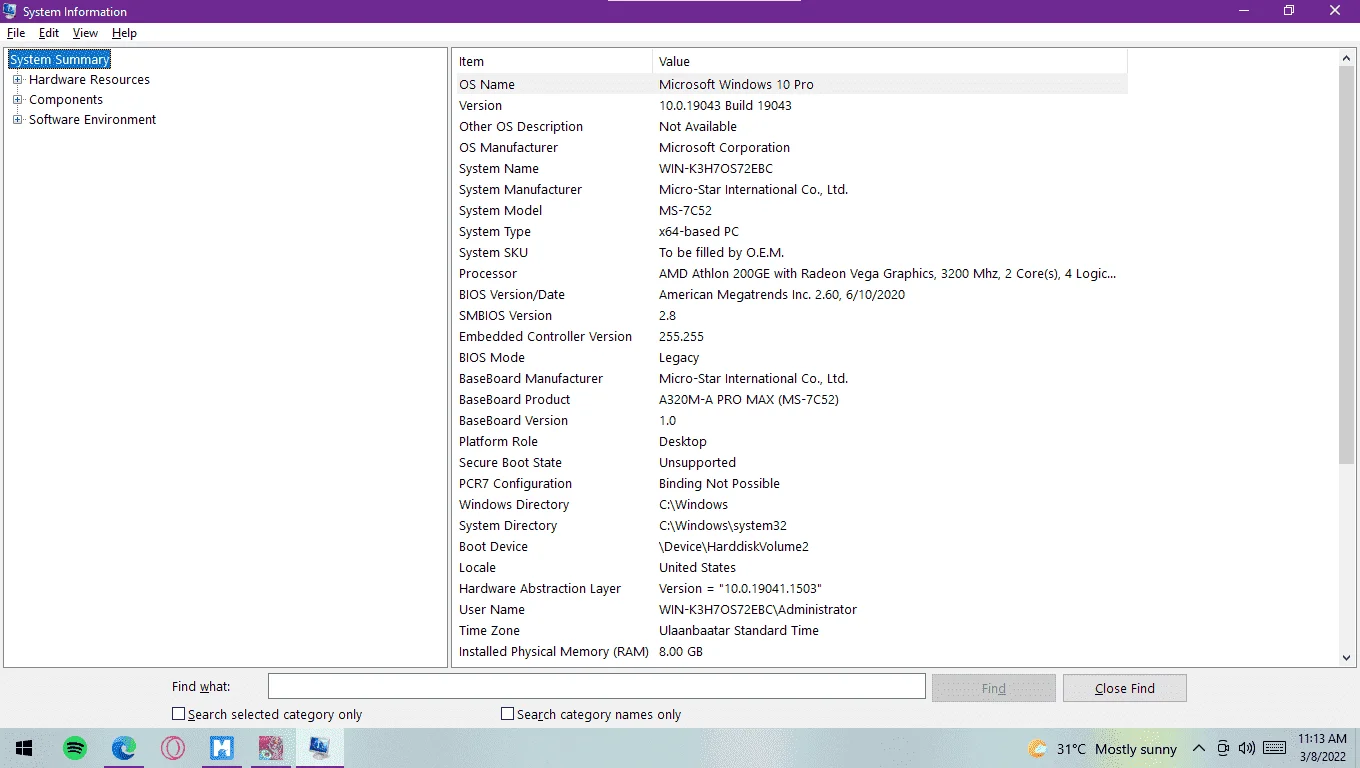Click the 'C:\Windows\system32' value
1360x768 pixels.
pos(722,526)
